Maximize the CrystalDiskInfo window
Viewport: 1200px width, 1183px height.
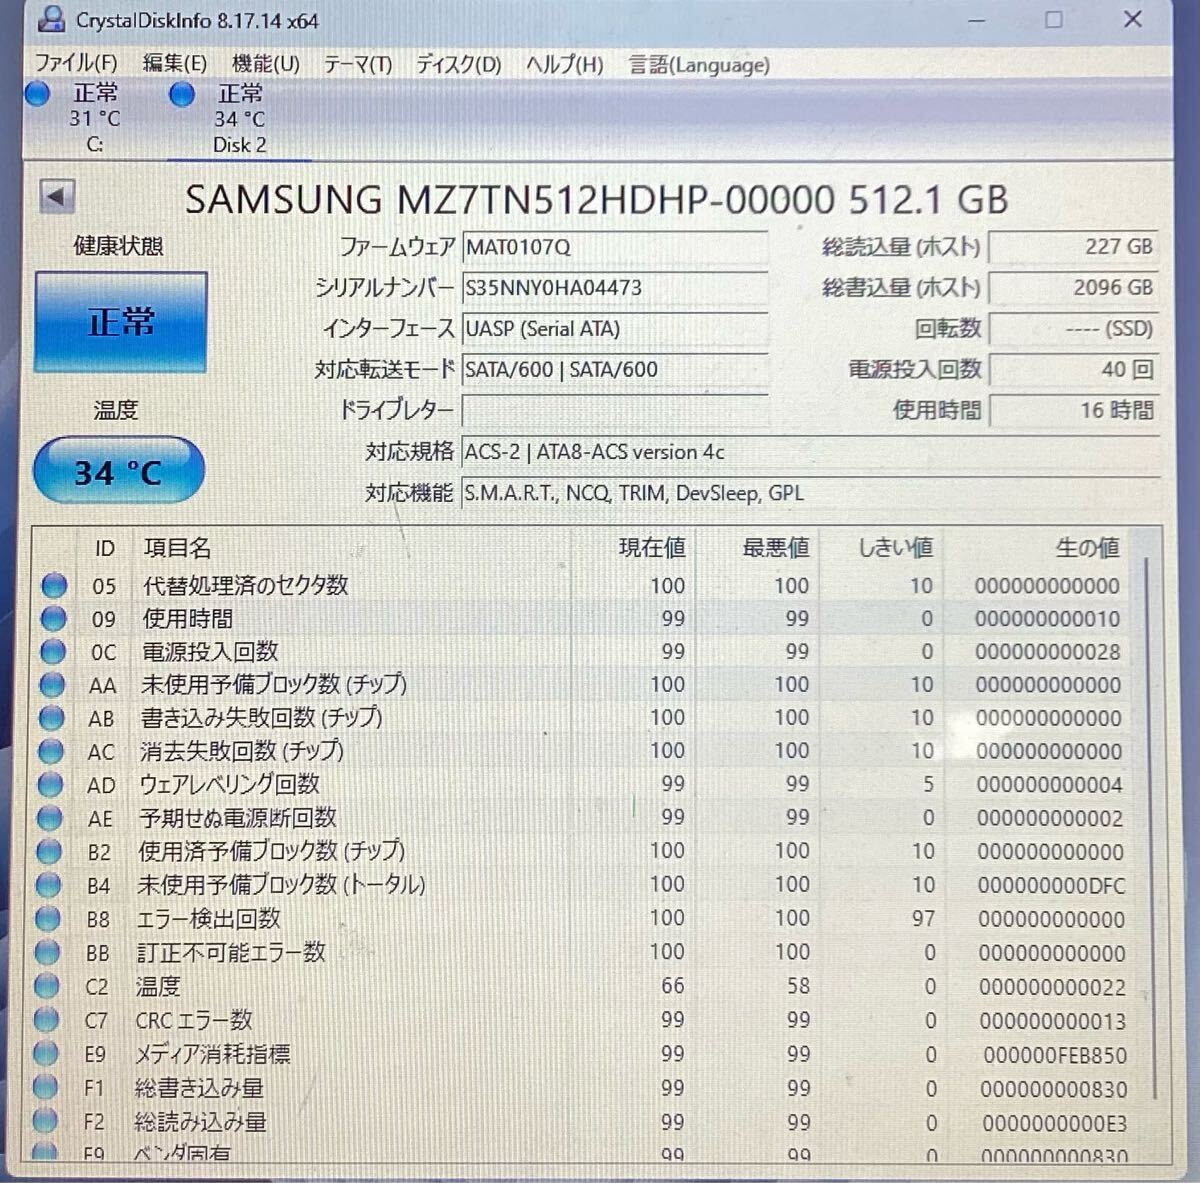coord(1053,19)
